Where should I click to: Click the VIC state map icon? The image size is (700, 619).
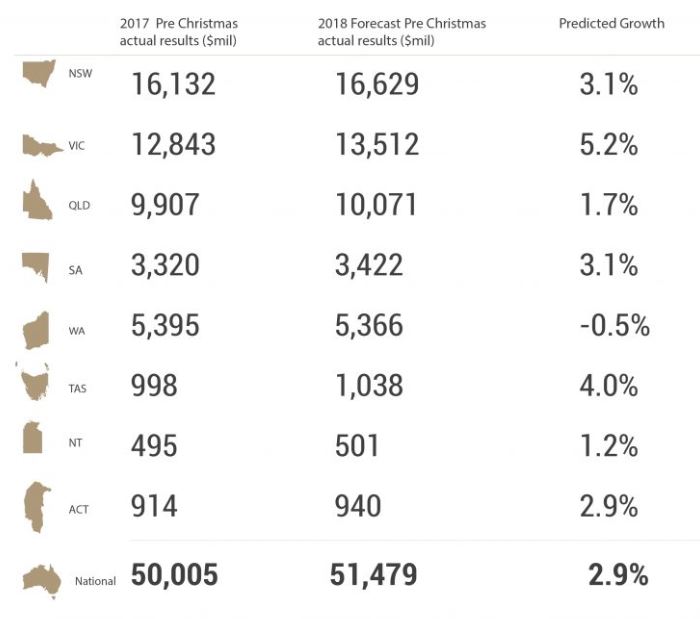pyautogui.click(x=42, y=145)
